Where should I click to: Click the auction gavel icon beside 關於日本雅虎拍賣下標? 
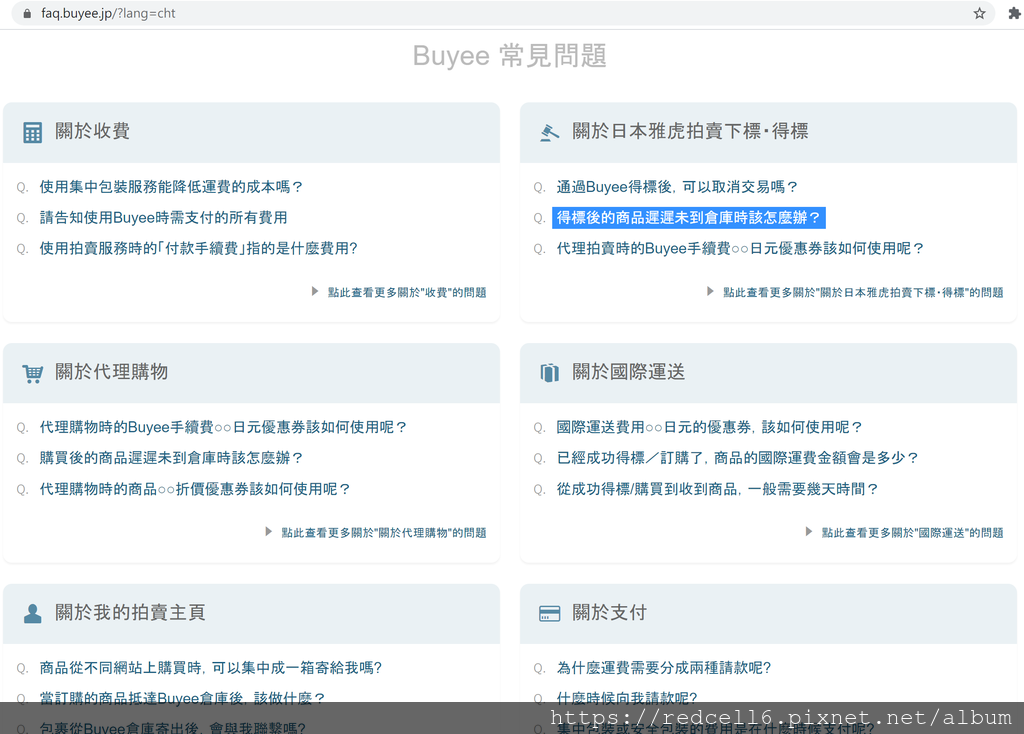[x=549, y=132]
